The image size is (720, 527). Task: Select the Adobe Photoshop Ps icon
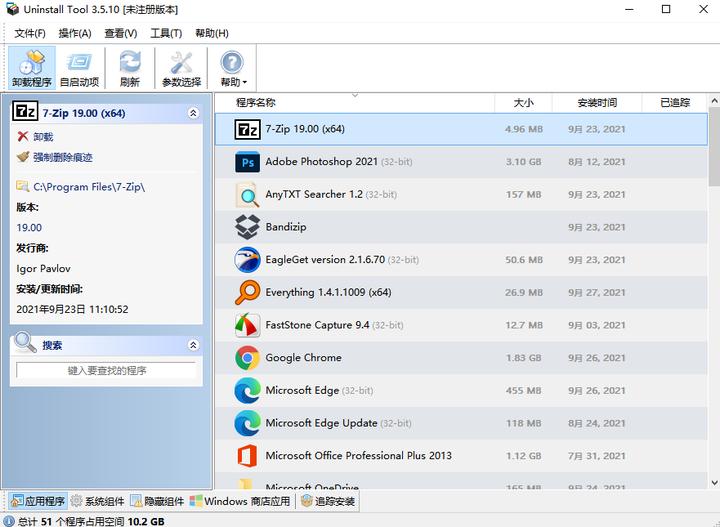coord(247,162)
